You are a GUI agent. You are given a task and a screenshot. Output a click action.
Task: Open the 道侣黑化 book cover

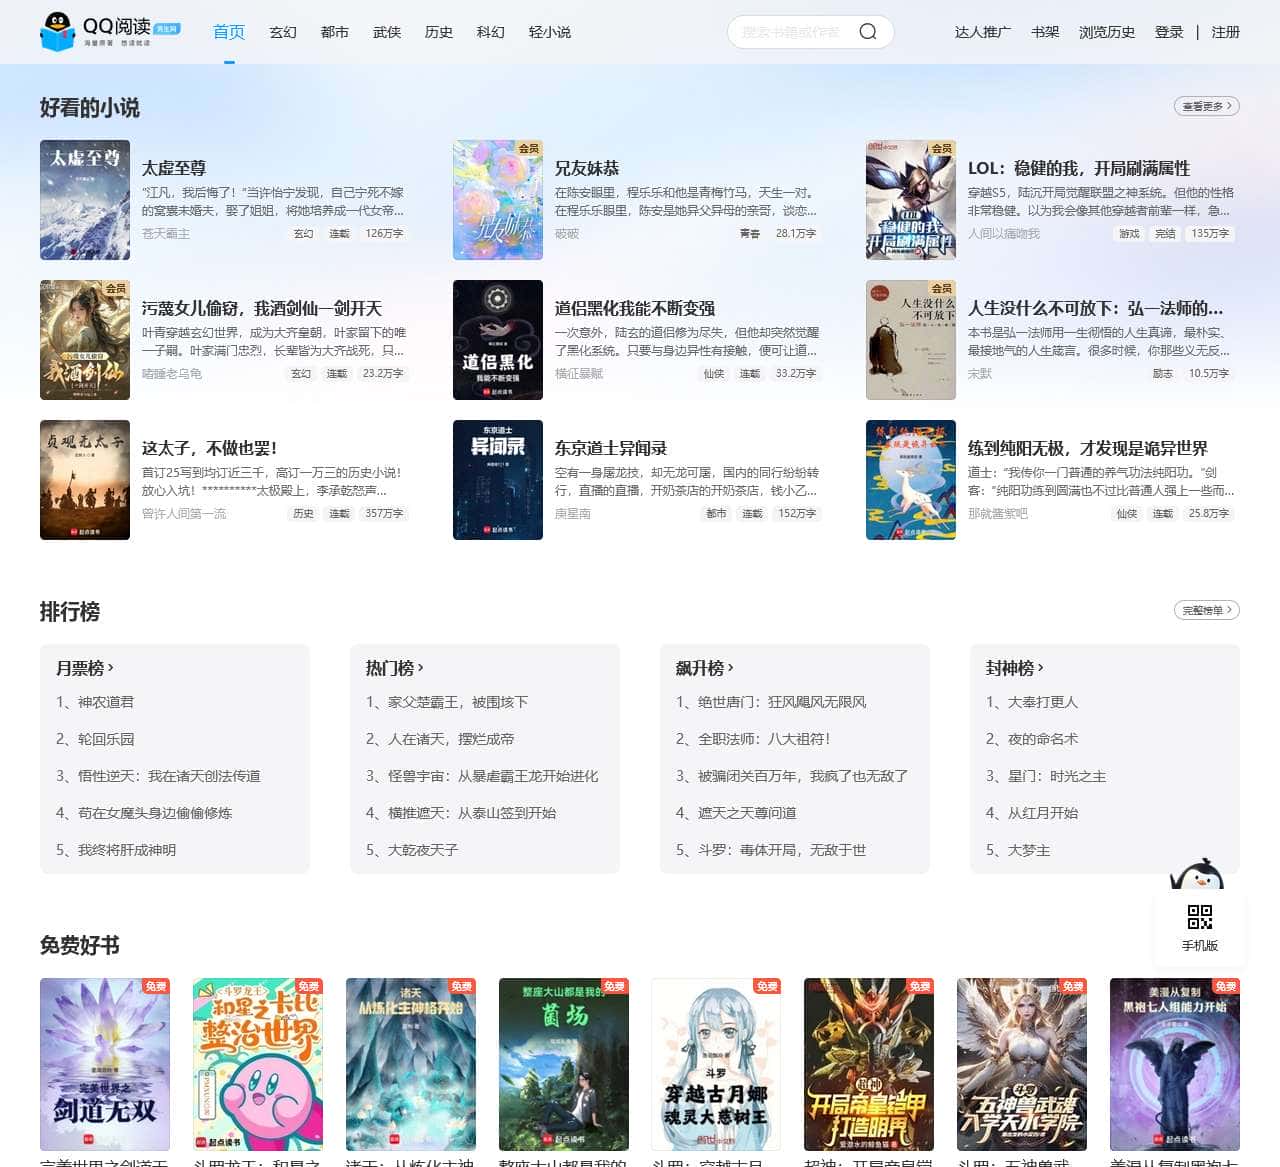[498, 340]
